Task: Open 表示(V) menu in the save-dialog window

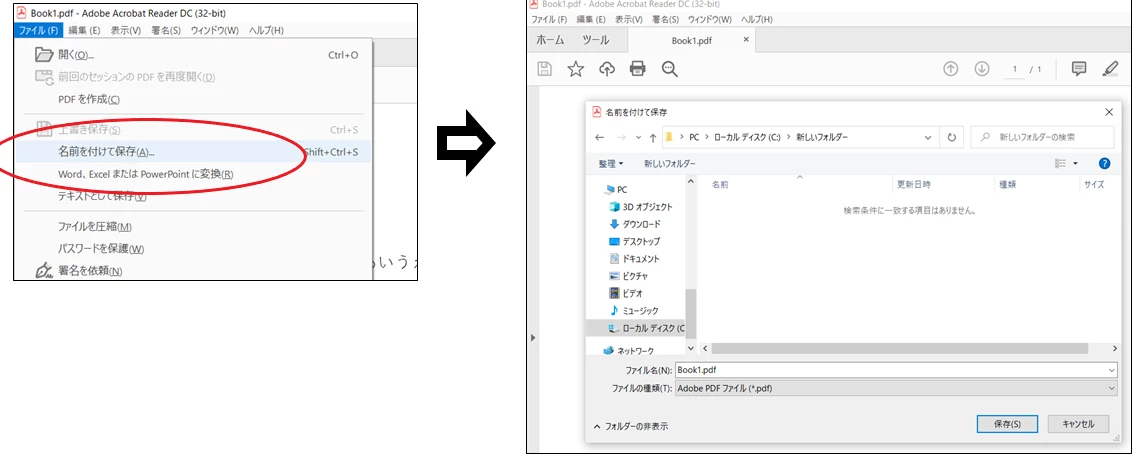Action: [629, 20]
